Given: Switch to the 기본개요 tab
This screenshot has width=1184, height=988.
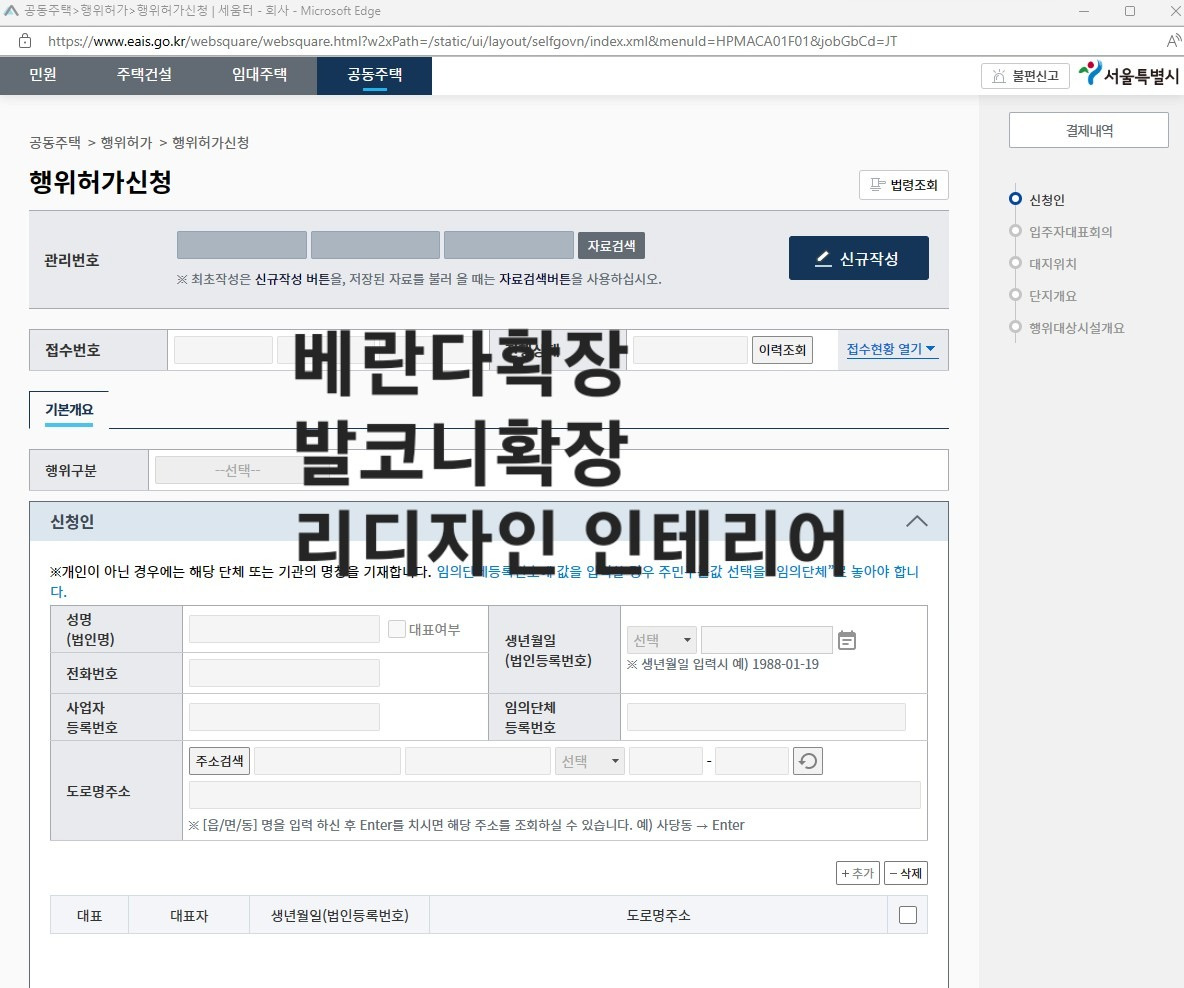Looking at the screenshot, I should coord(69,410).
